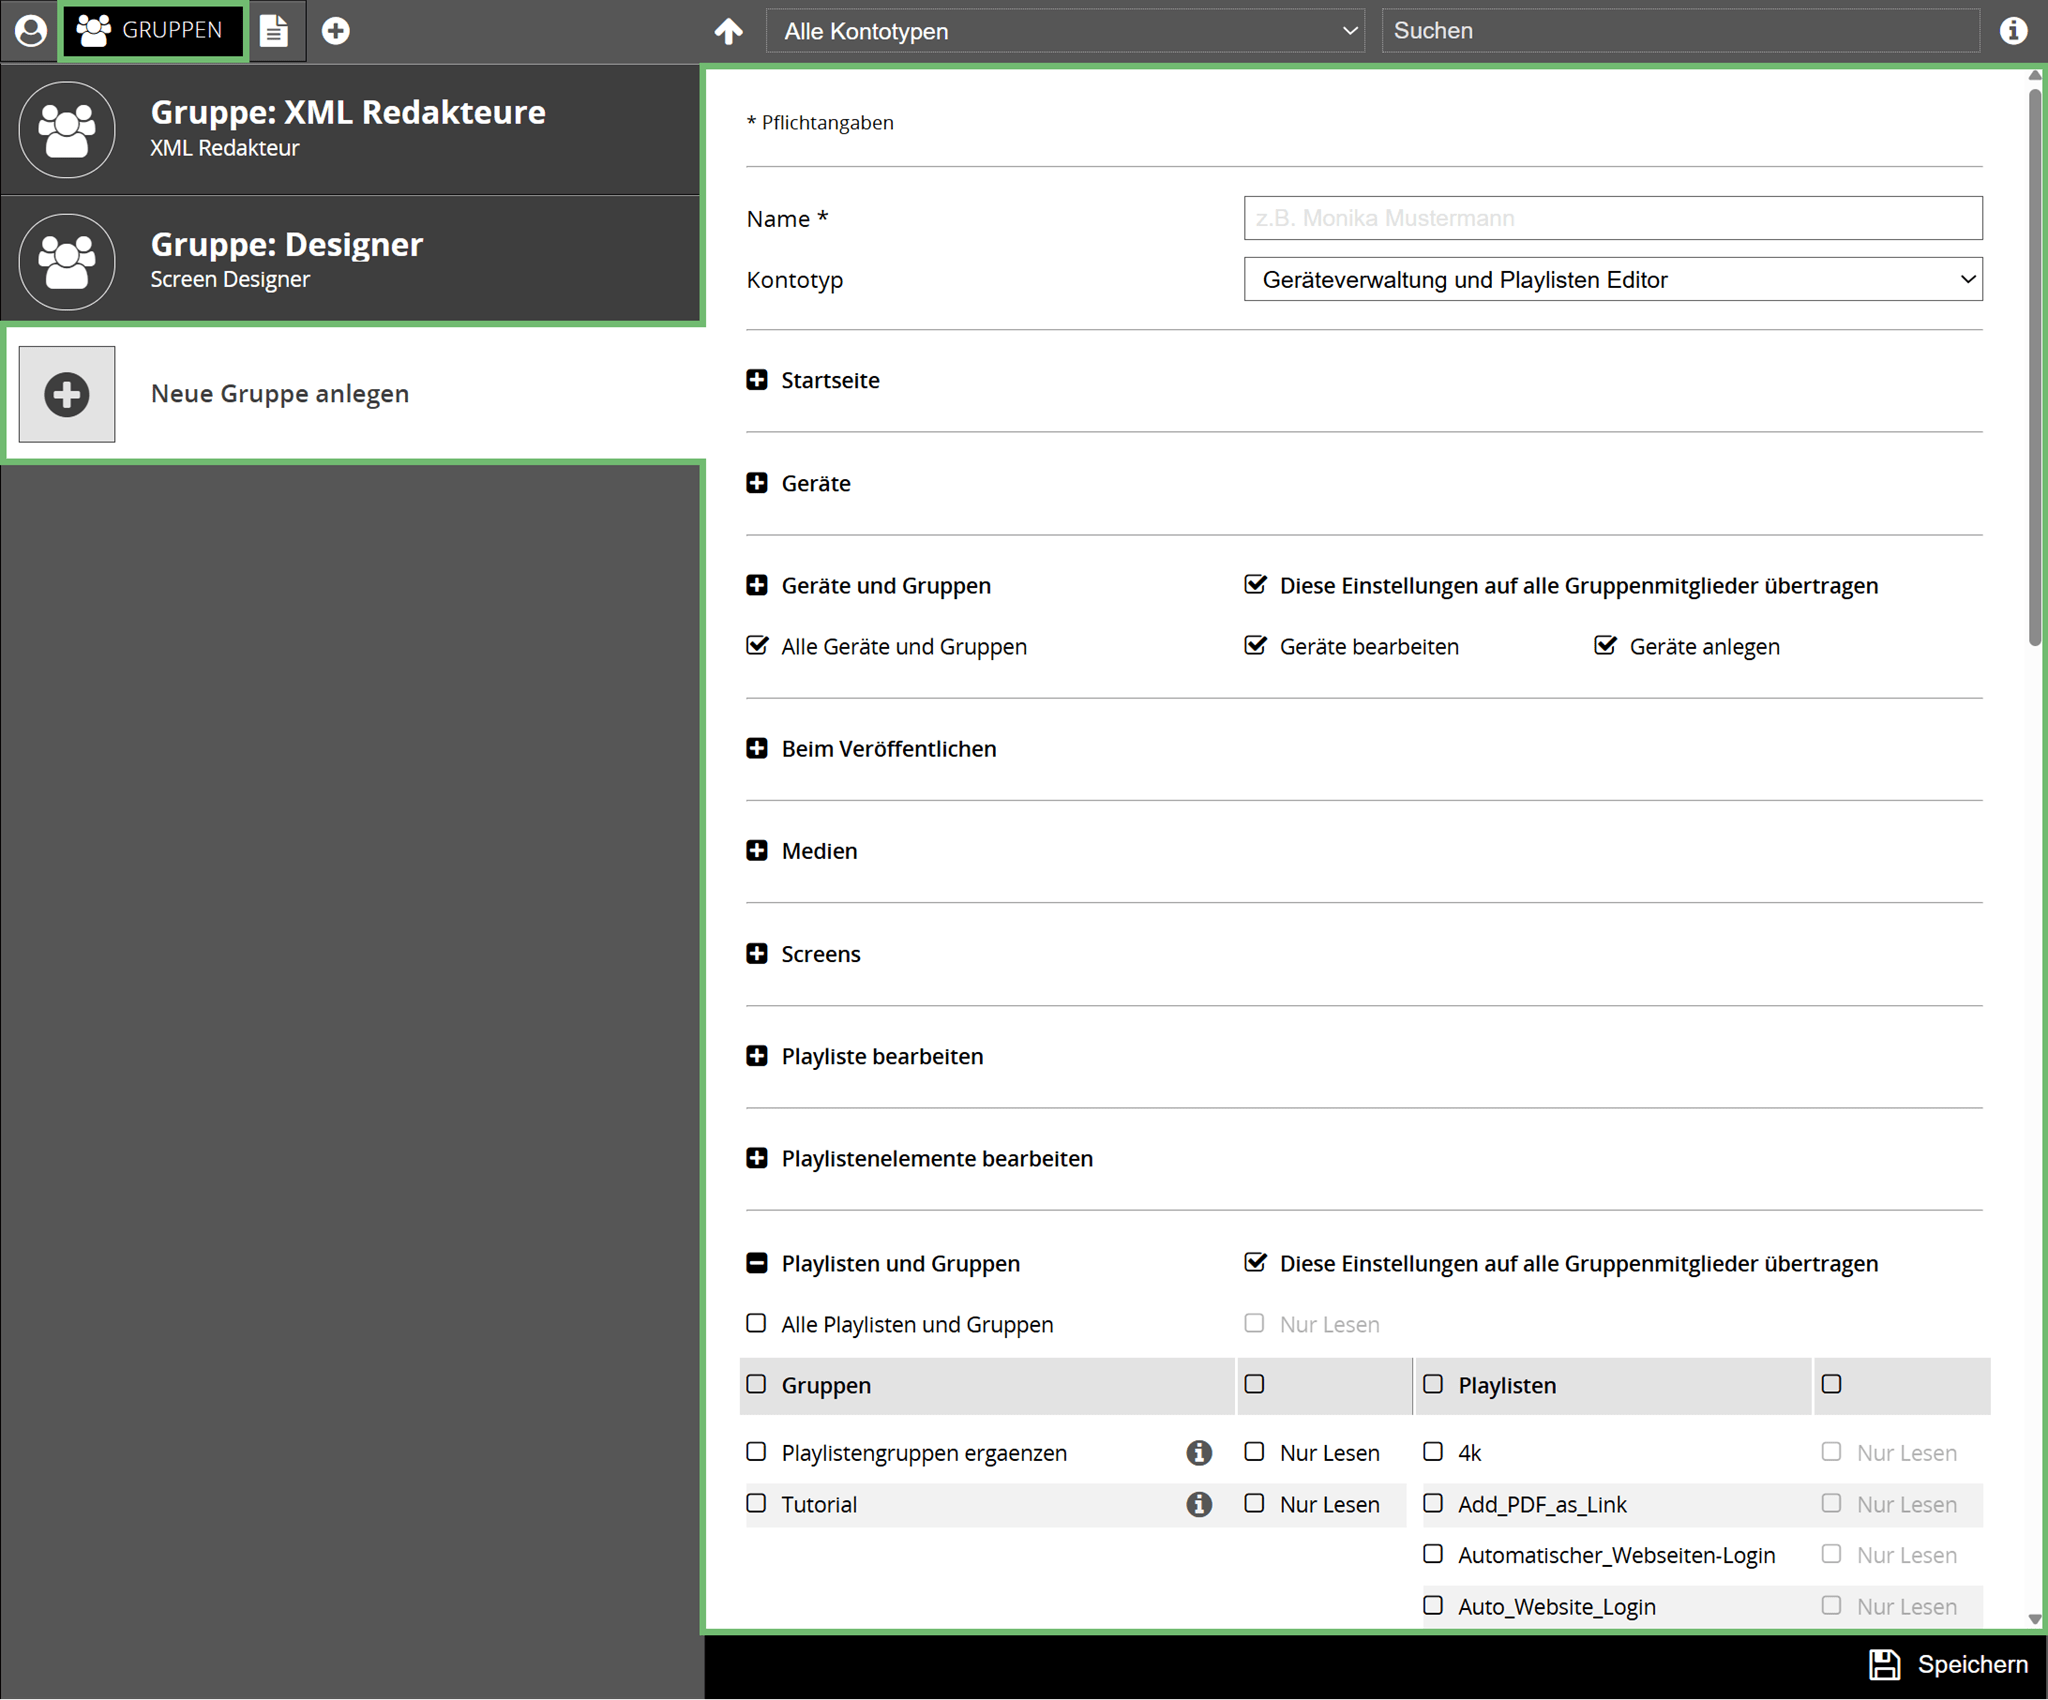Enable Nur Lesen for Playlistengruppen ergaenzen
This screenshot has width=2048, height=1700.
coord(1254,1451)
